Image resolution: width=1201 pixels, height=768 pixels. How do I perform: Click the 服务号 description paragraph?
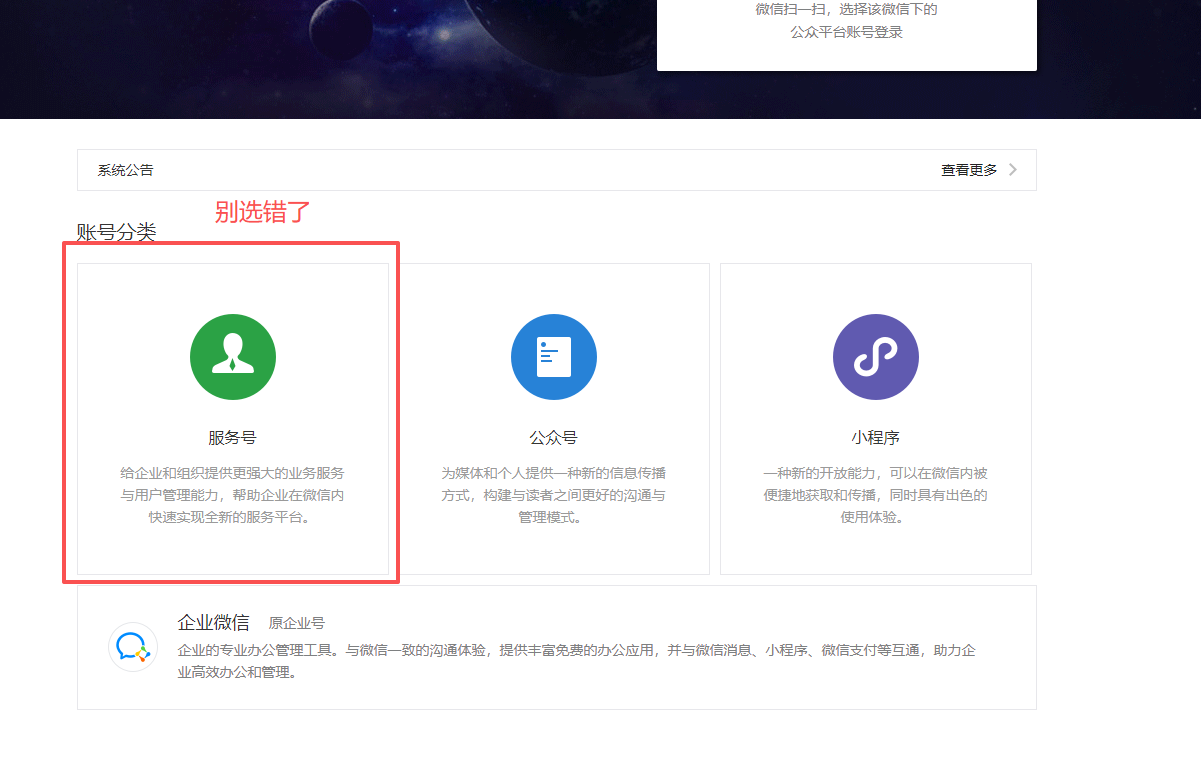coord(233,495)
